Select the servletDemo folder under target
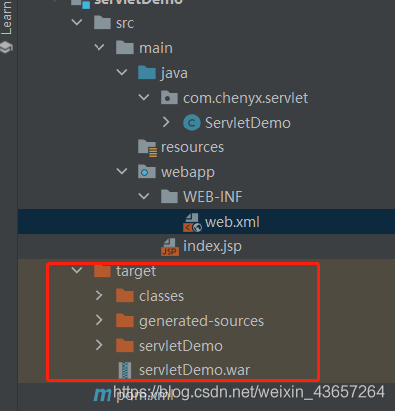 [x=181, y=346]
